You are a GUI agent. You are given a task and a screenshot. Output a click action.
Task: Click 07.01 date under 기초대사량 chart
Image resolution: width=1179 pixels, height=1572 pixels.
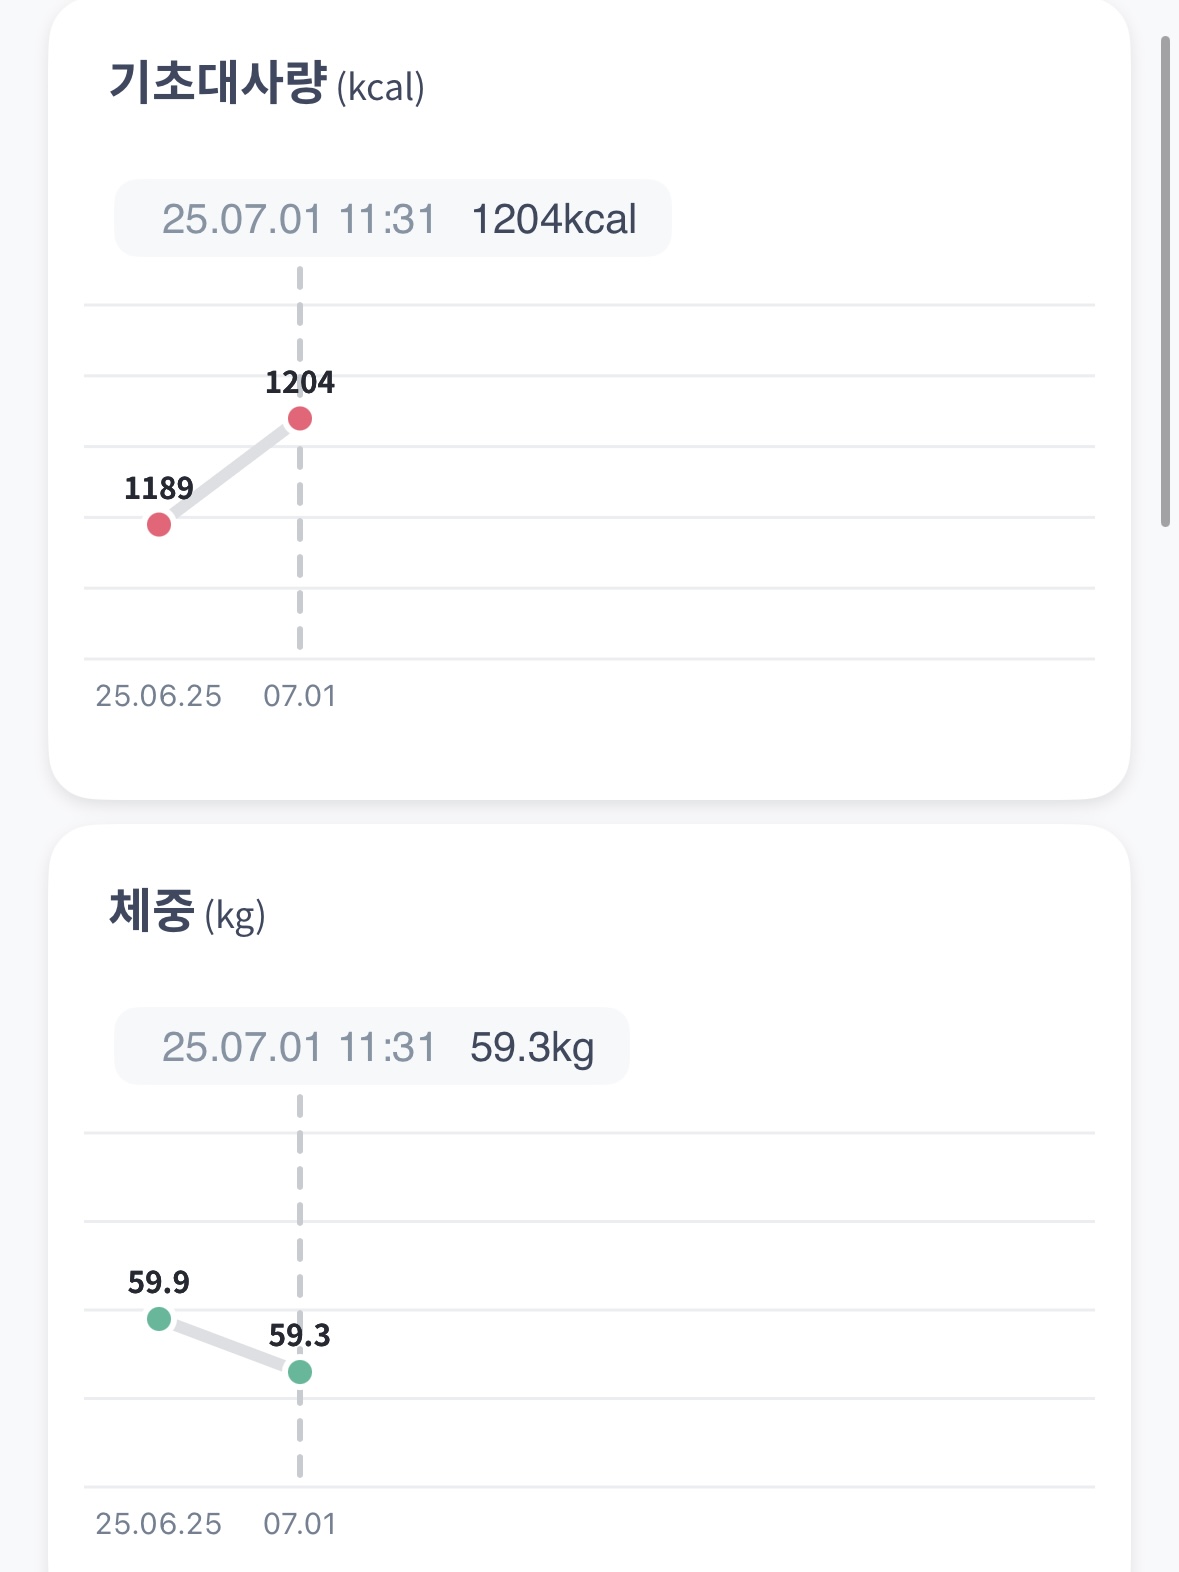(x=299, y=696)
